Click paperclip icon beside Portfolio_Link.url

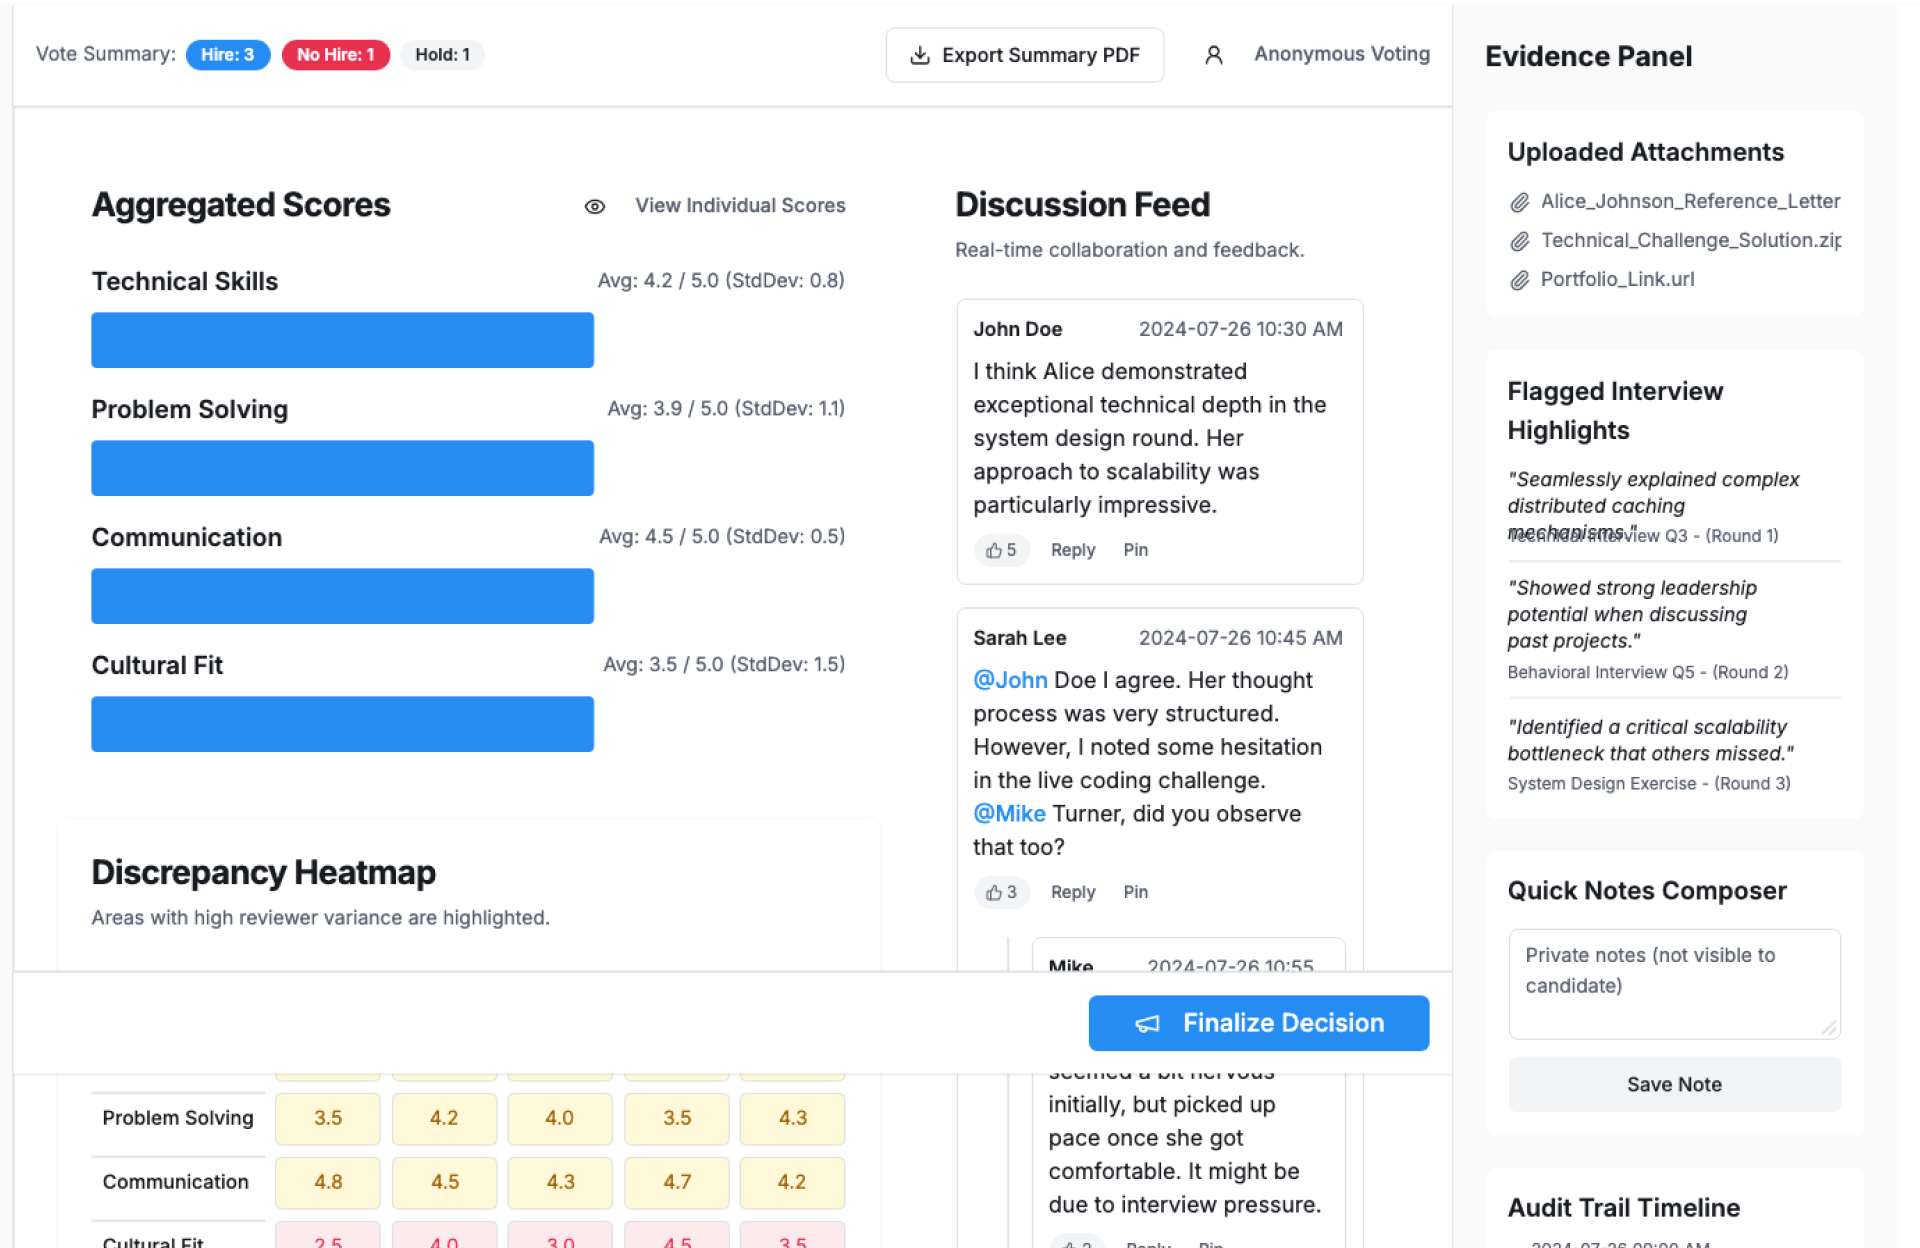click(x=1519, y=280)
